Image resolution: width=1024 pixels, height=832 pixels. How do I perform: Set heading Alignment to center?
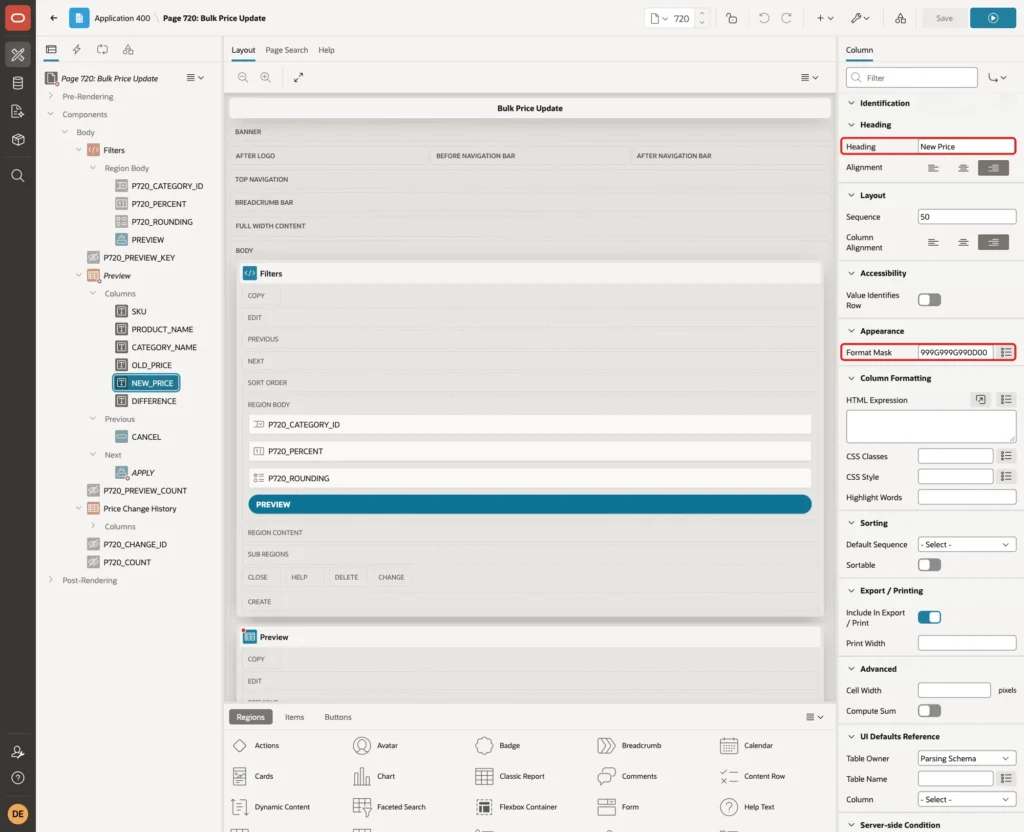point(963,168)
